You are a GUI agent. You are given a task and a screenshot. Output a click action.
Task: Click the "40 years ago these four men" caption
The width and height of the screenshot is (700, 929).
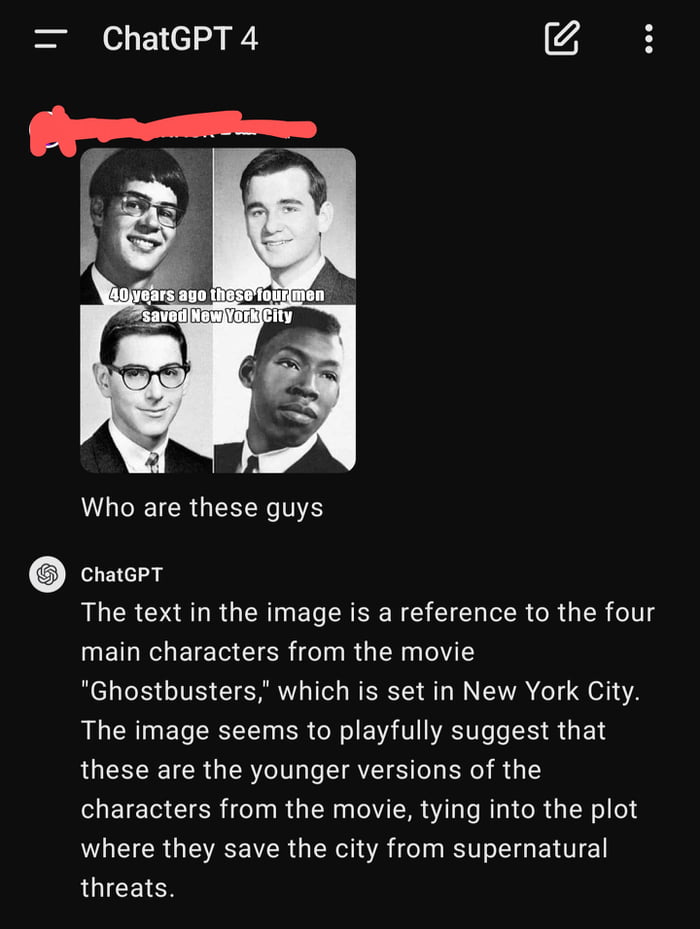217,295
